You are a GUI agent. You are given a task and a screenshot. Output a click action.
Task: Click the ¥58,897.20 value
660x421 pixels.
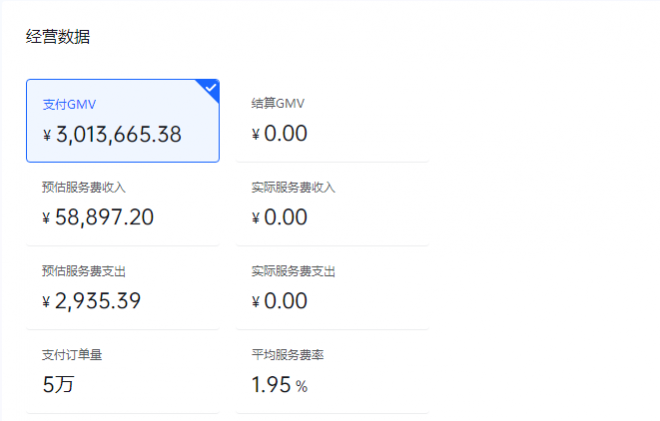click(98, 218)
